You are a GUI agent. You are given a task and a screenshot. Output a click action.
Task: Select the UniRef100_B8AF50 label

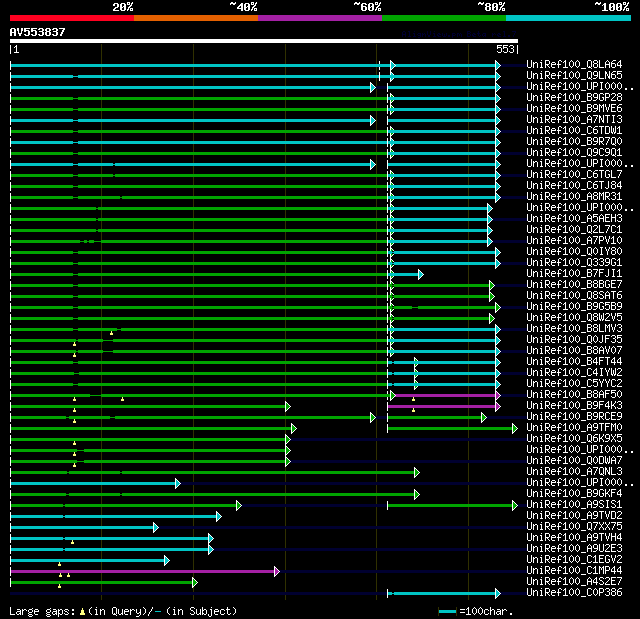574,395
